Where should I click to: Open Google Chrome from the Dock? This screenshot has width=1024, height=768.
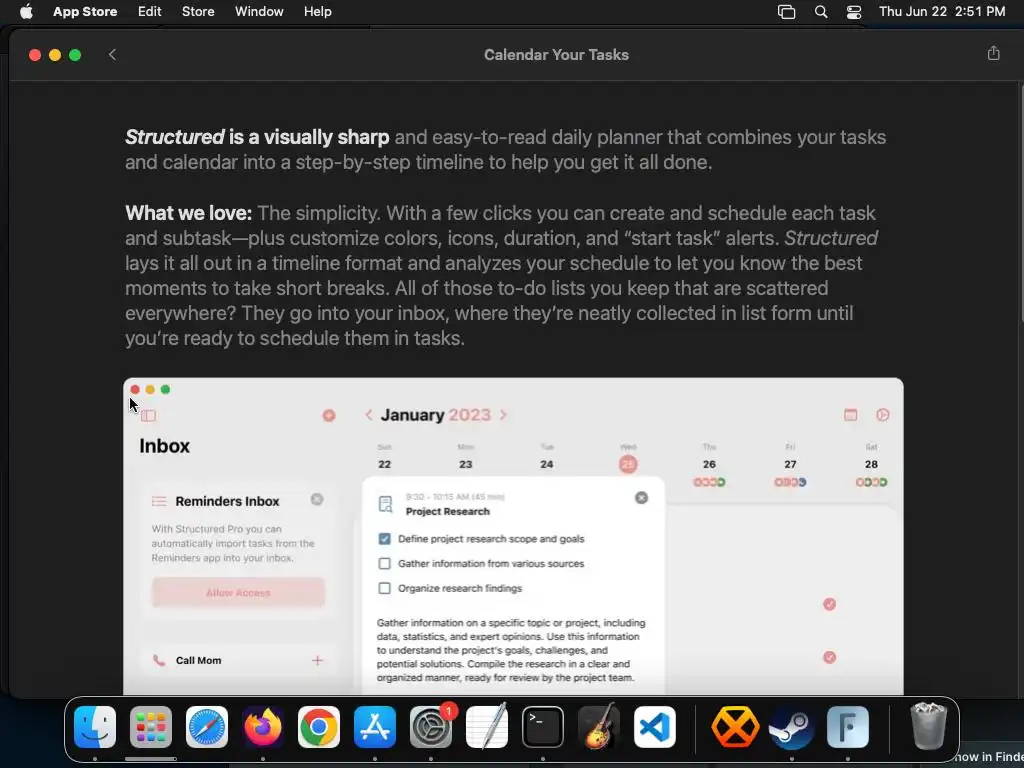click(x=319, y=727)
